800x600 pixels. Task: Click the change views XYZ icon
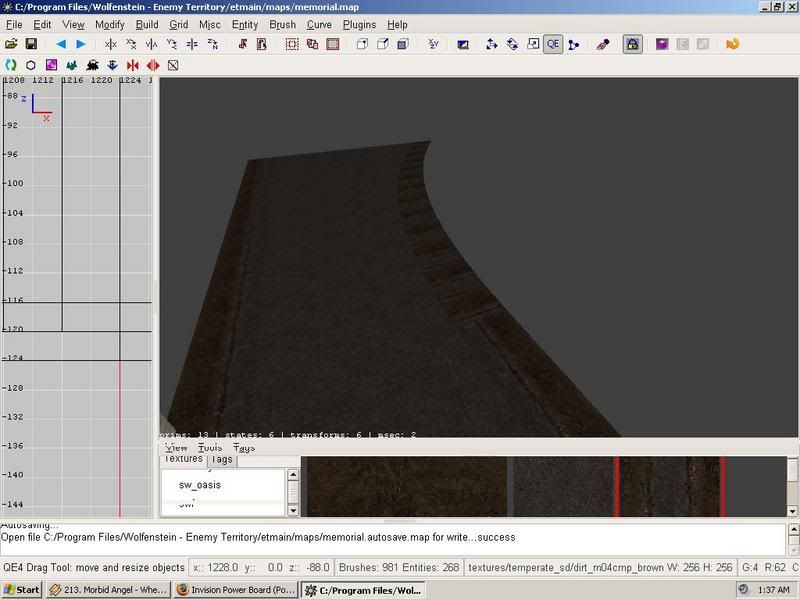(433, 44)
